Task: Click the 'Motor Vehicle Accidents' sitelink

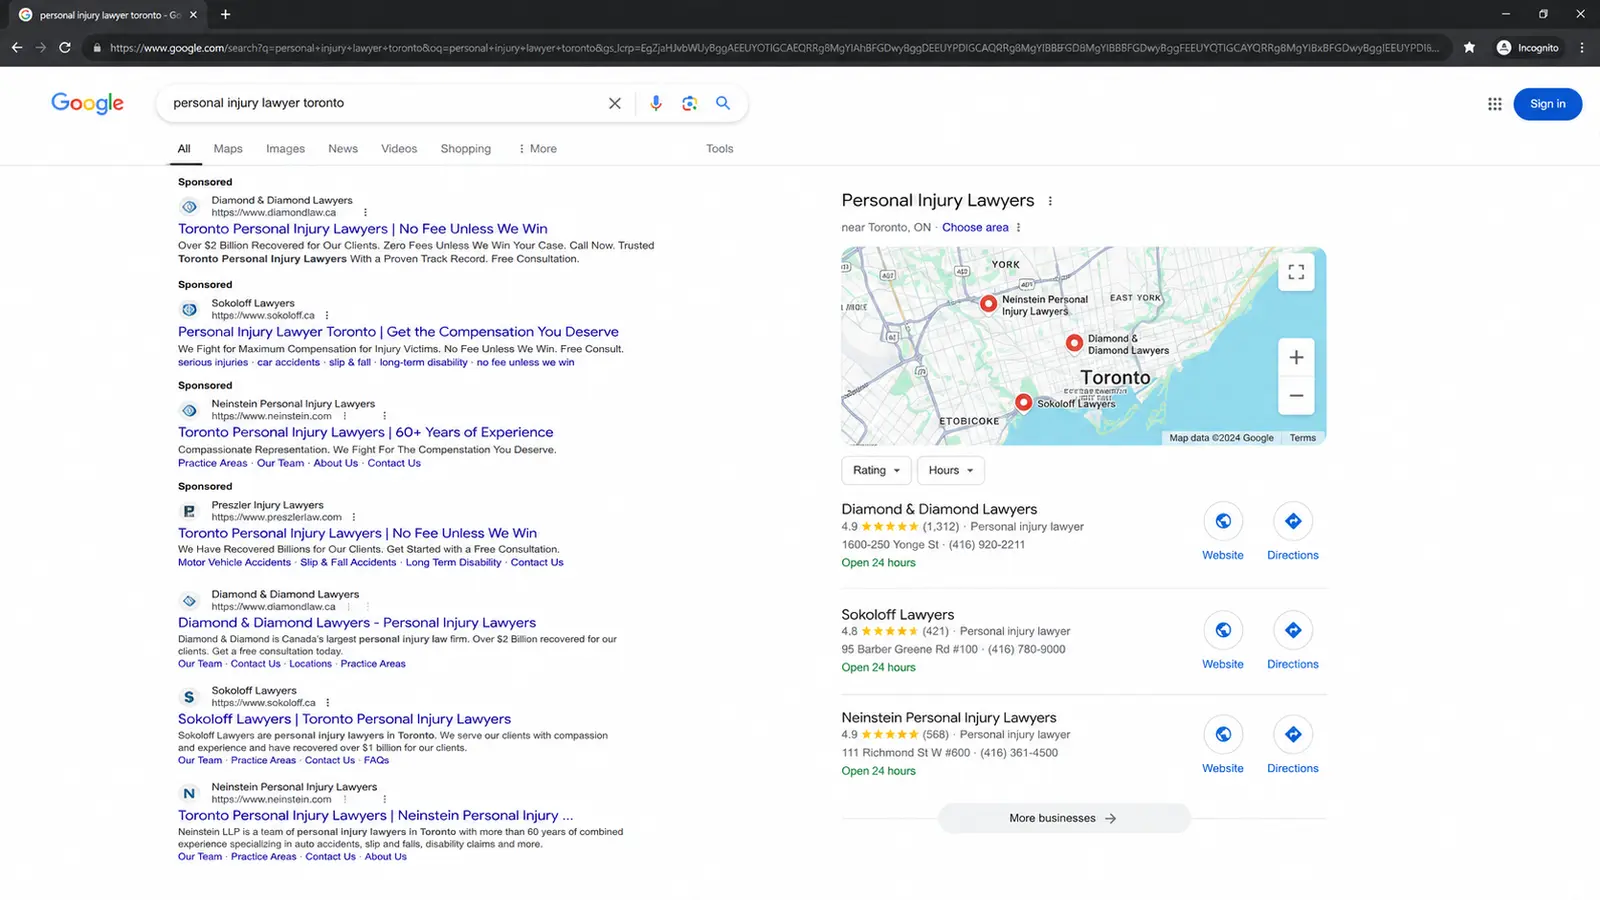Action: tap(234, 563)
